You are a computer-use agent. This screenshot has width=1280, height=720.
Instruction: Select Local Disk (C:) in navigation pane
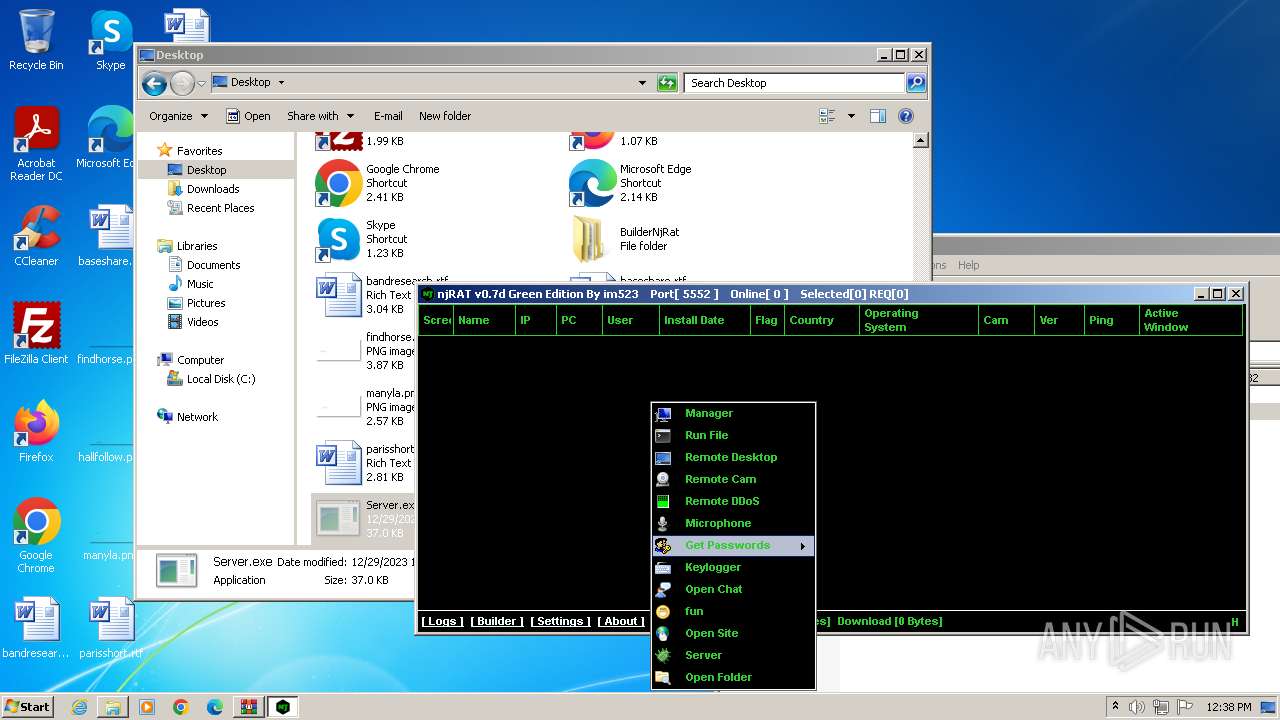point(221,379)
